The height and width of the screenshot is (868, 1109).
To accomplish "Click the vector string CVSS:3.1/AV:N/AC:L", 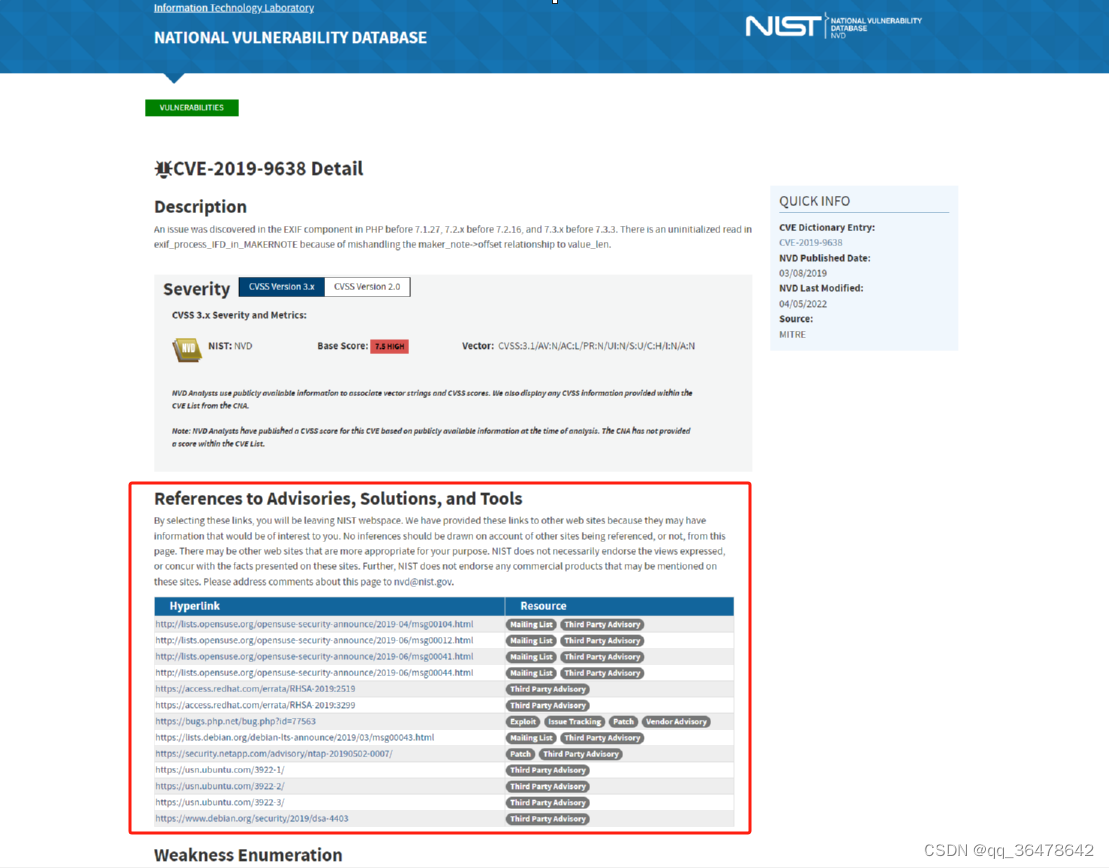I will 596,346.
